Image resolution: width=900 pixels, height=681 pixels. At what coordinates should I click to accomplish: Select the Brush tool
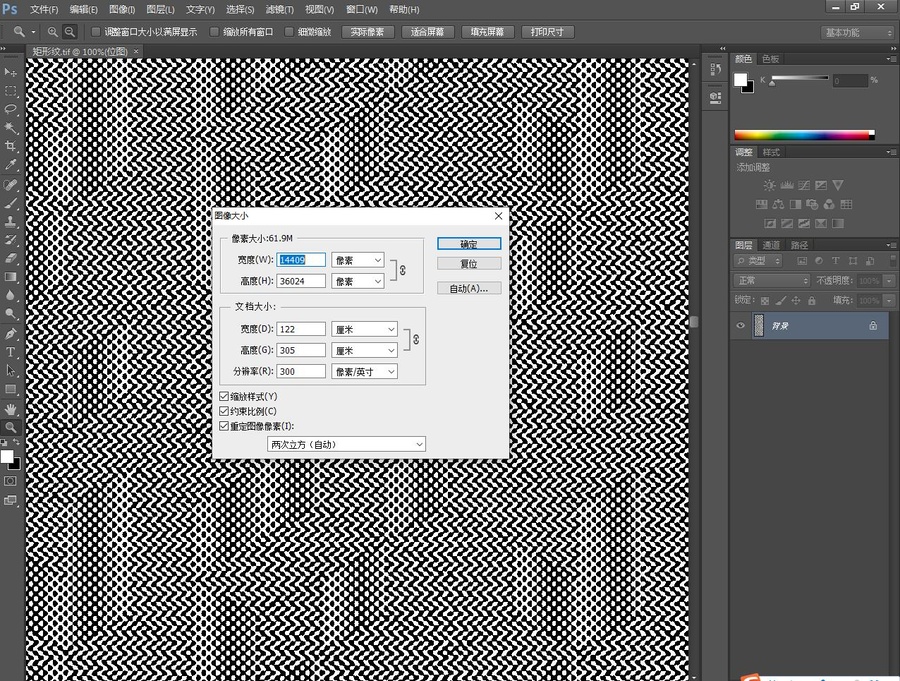(10, 203)
